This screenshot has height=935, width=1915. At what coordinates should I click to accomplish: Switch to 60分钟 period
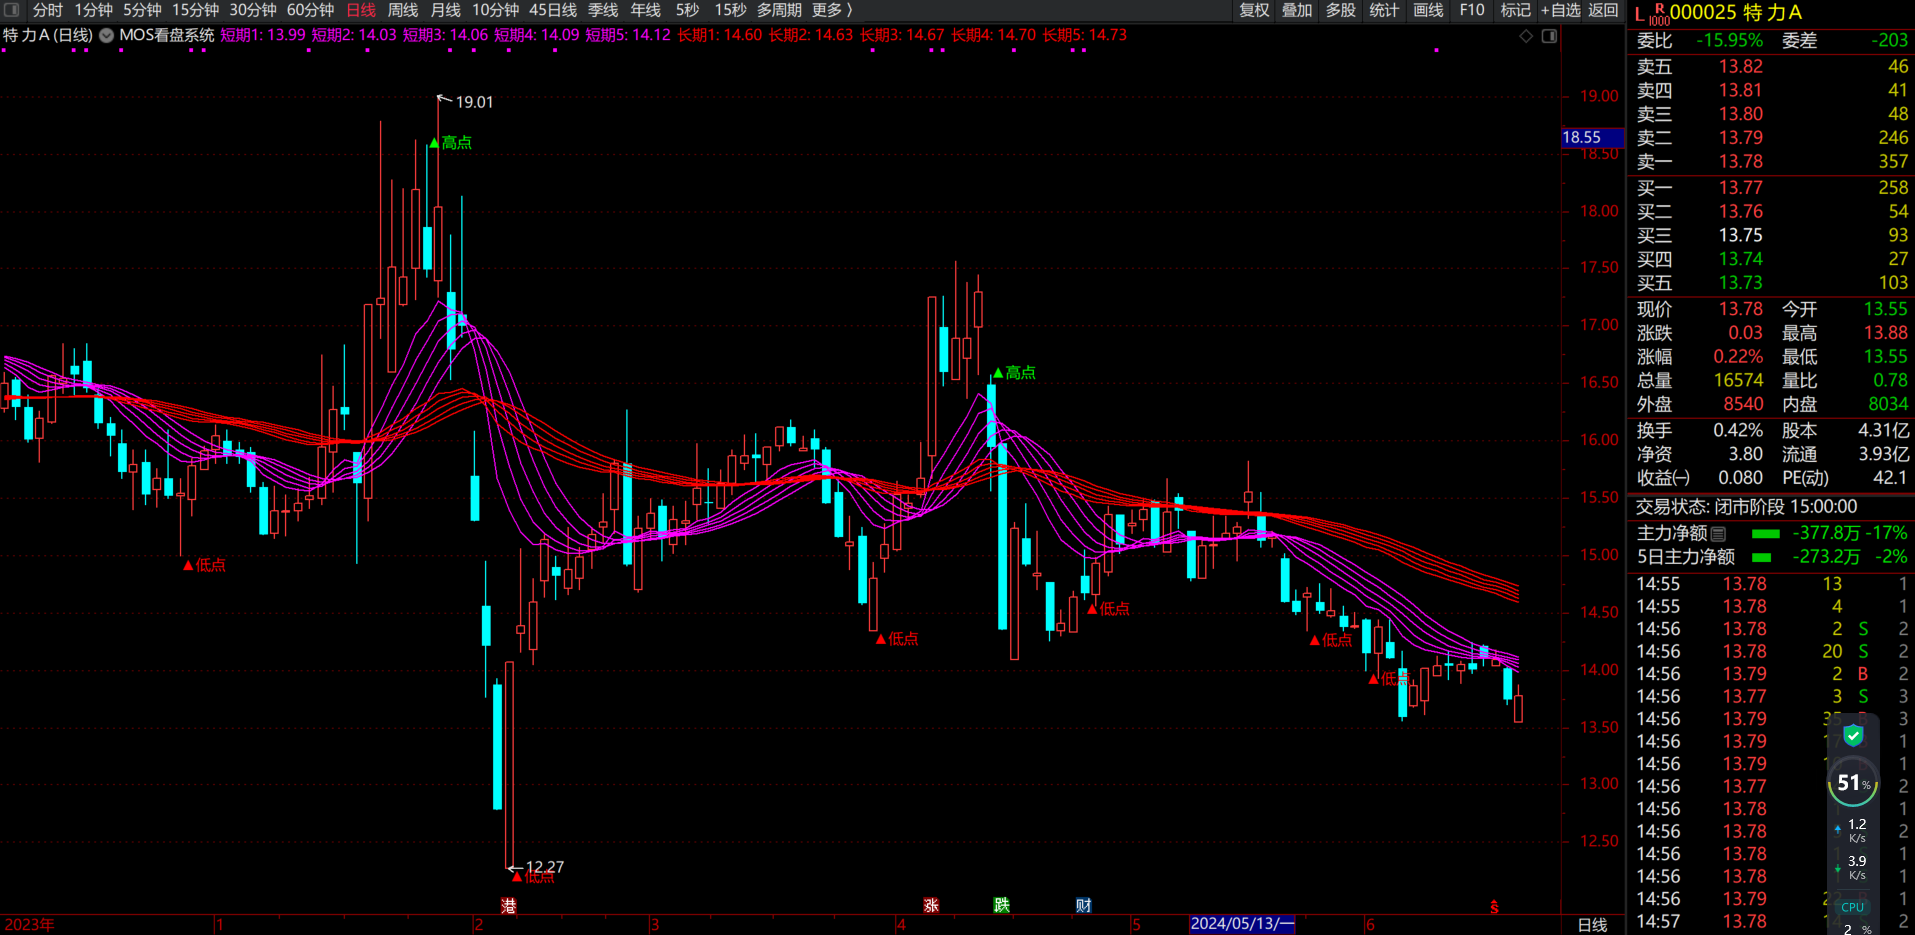pos(310,10)
